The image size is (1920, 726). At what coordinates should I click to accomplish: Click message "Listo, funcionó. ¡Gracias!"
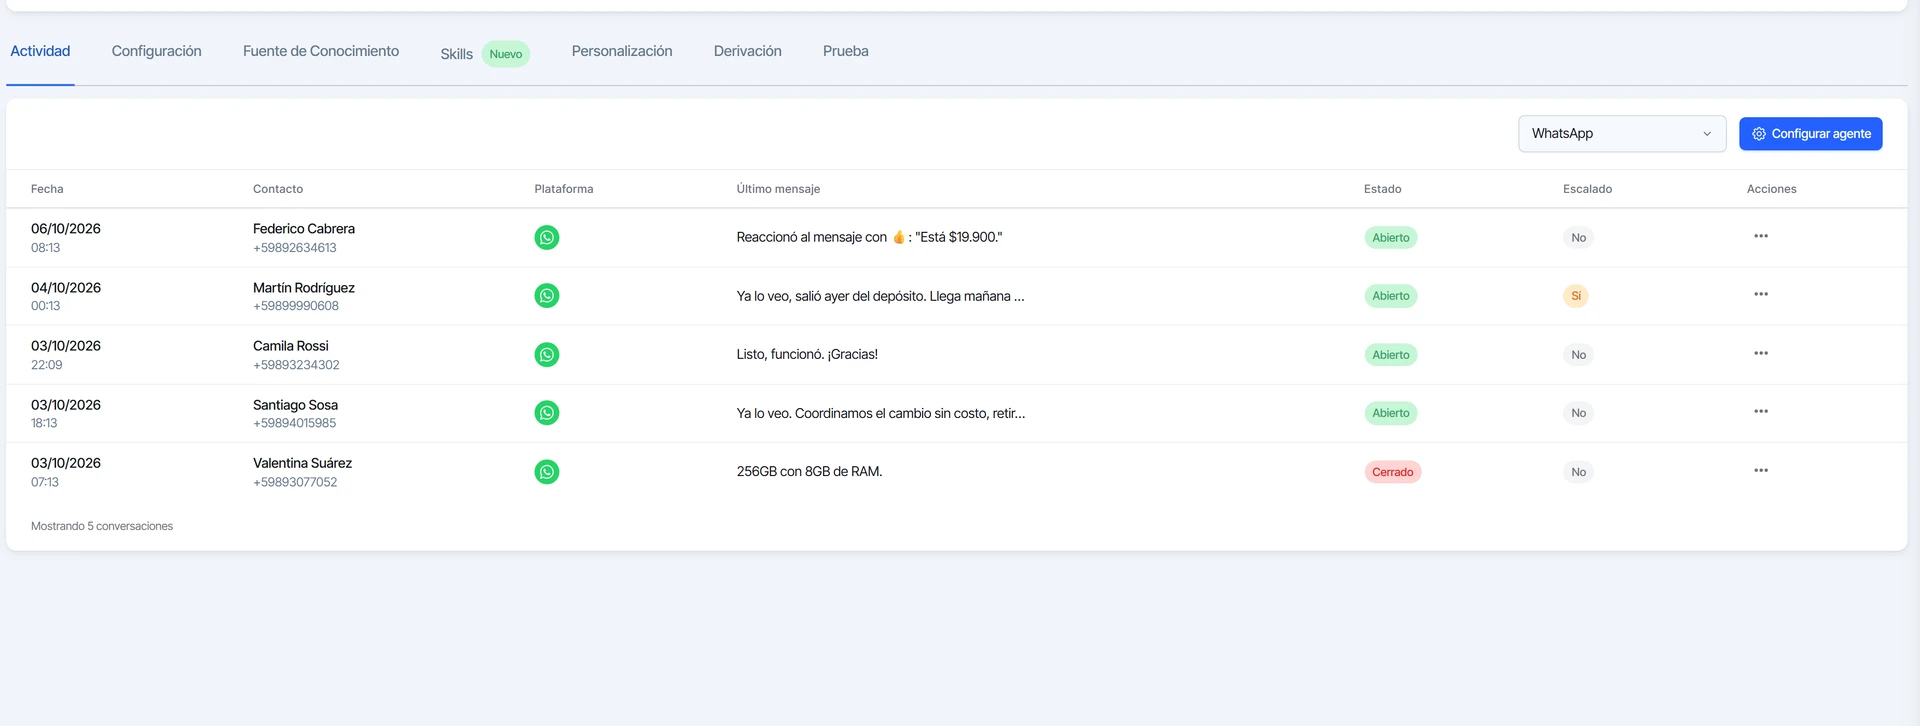(807, 354)
